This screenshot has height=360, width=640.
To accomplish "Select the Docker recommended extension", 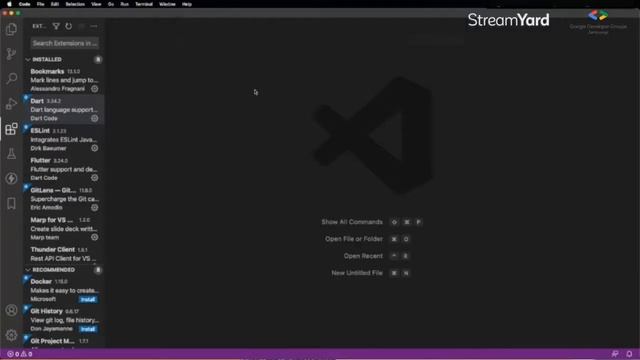I will (x=64, y=290).
